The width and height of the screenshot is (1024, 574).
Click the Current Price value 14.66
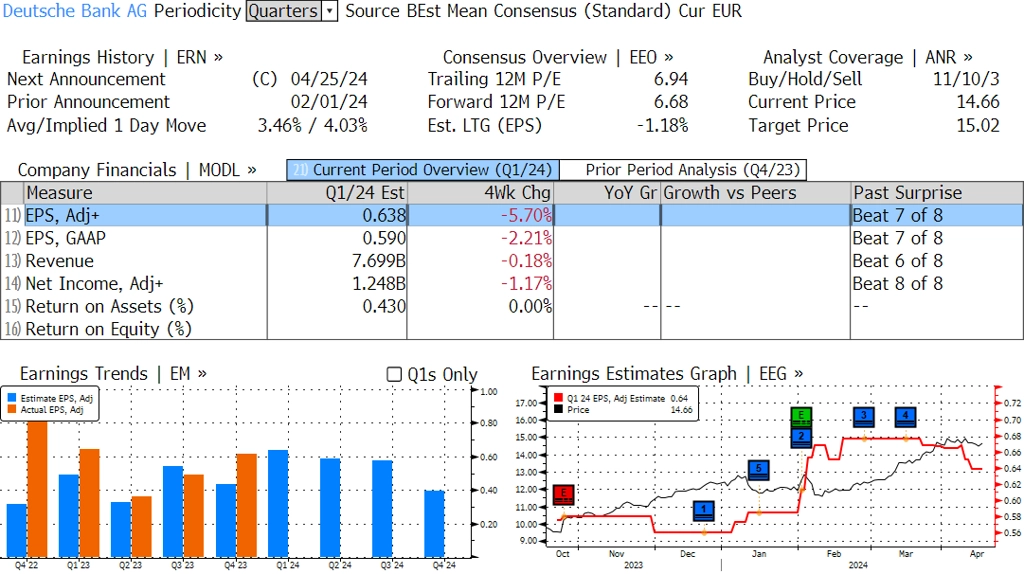click(x=978, y=102)
